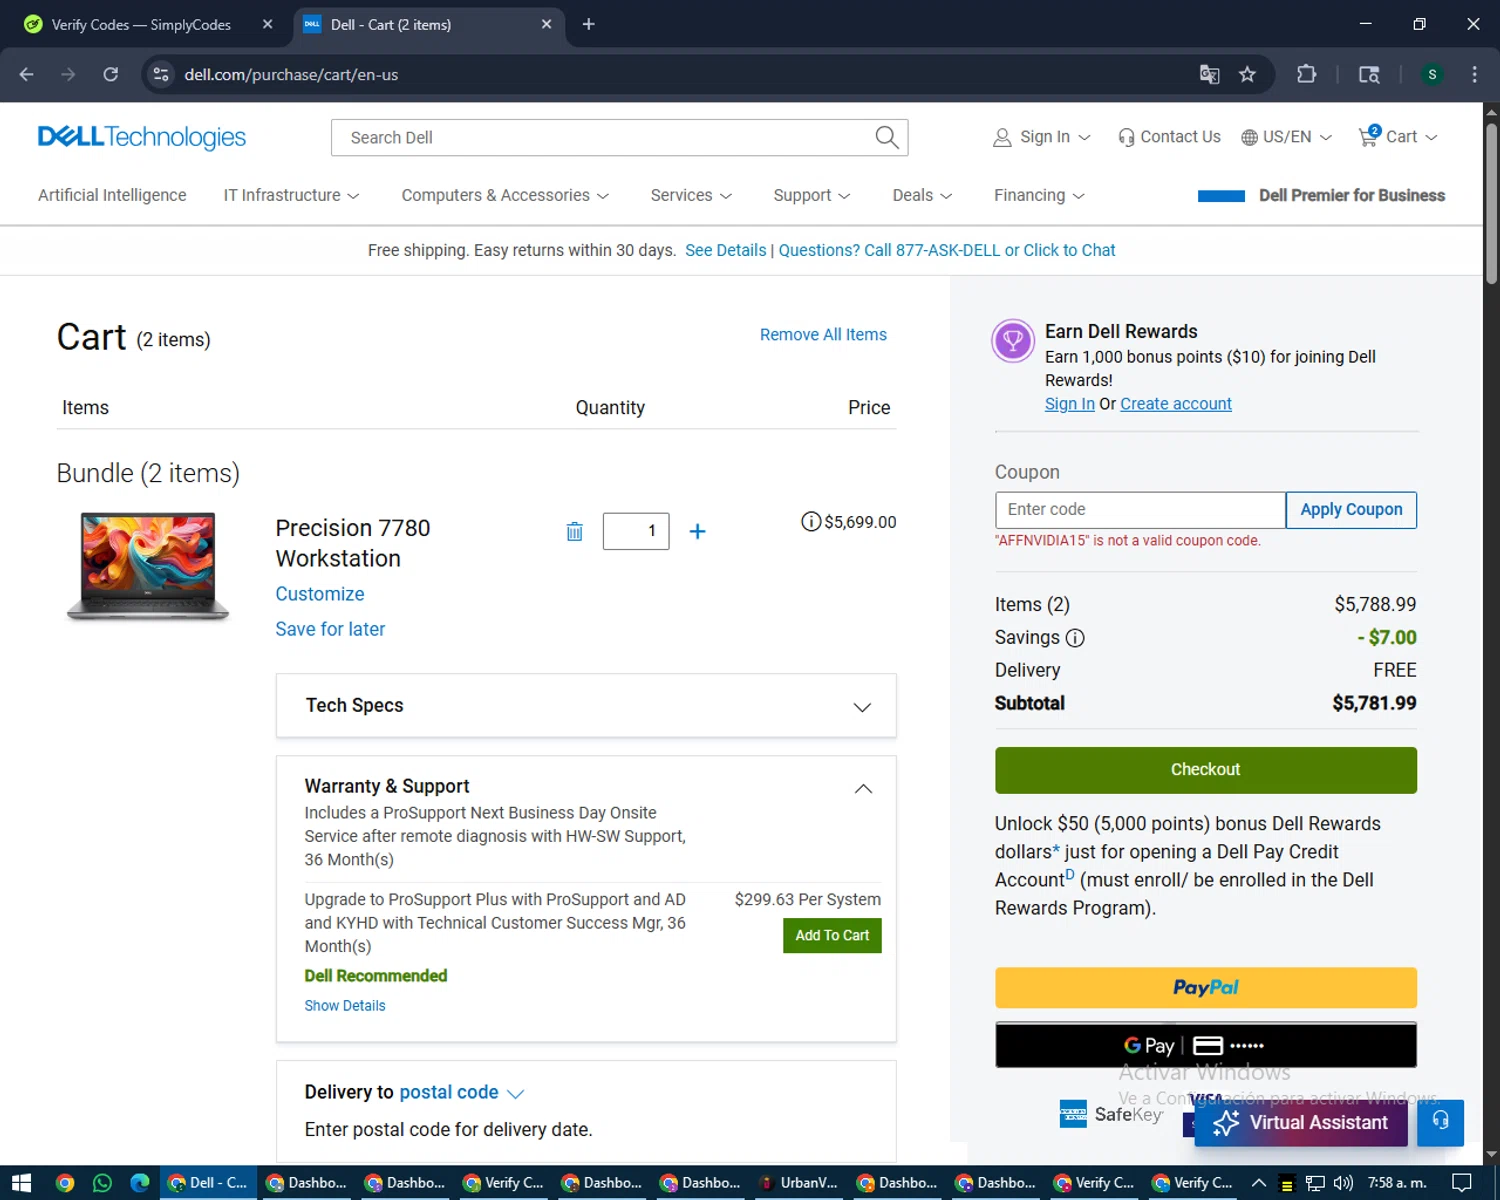Bookmark this page with star icon
1500x1200 pixels.
point(1247,74)
